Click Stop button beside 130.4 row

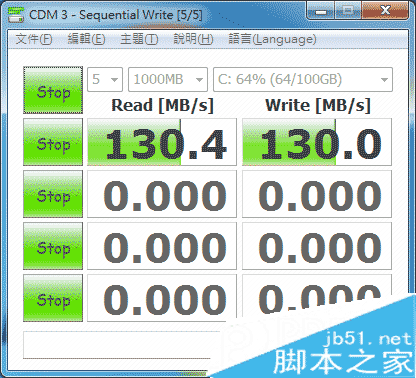coord(53,142)
